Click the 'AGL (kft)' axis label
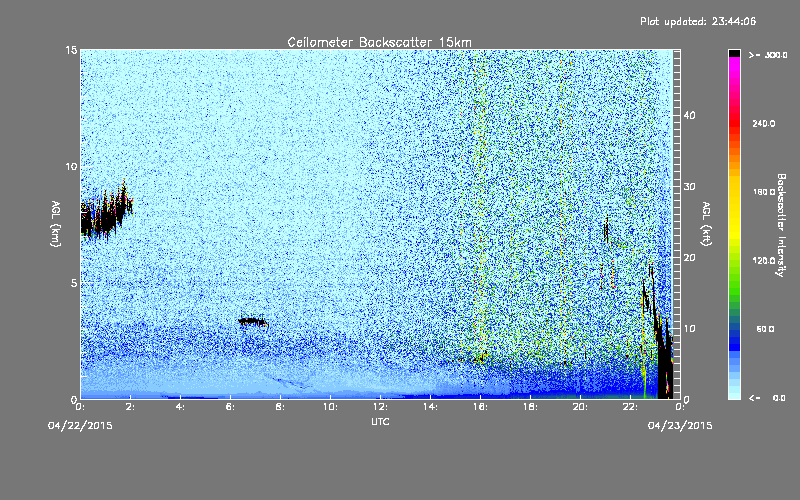Screen dimensions: 800x500 tap(706, 224)
